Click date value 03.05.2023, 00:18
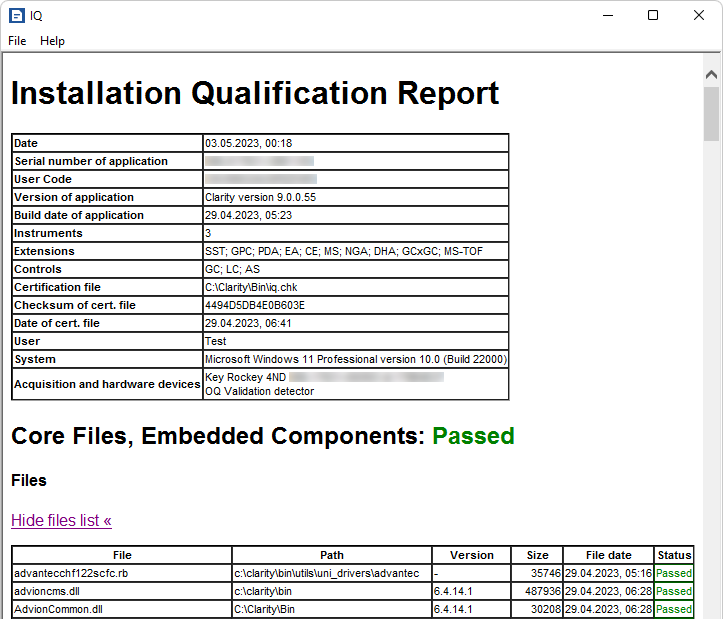Screen dimensions: 723x619 point(249,143)
